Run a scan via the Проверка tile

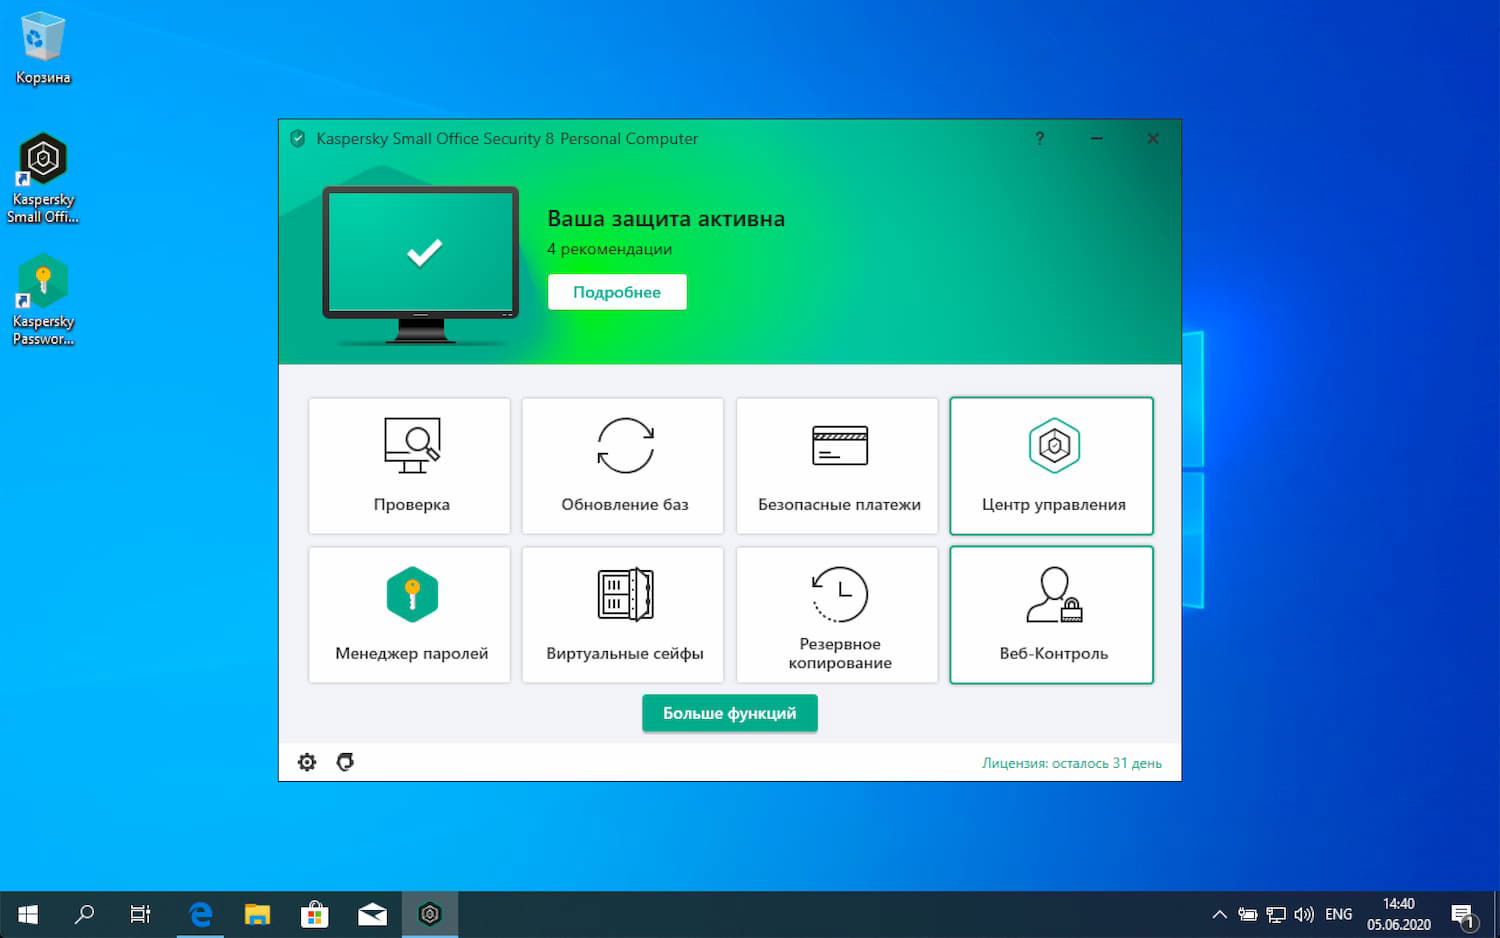(409, 465)
